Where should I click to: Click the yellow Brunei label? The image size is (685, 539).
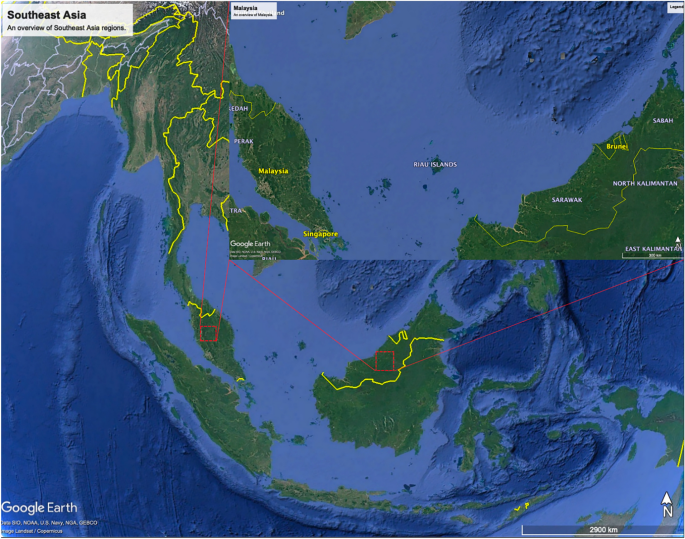coord(616,146)
